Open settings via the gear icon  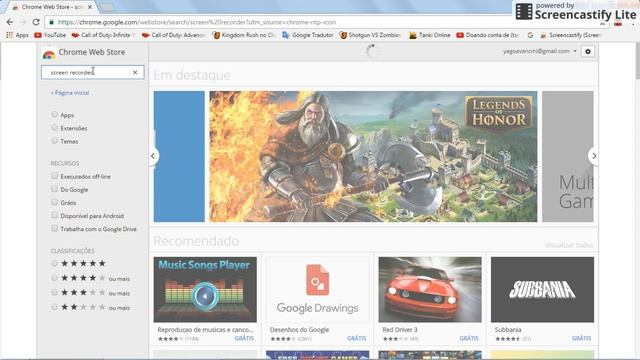coord(588,51)
